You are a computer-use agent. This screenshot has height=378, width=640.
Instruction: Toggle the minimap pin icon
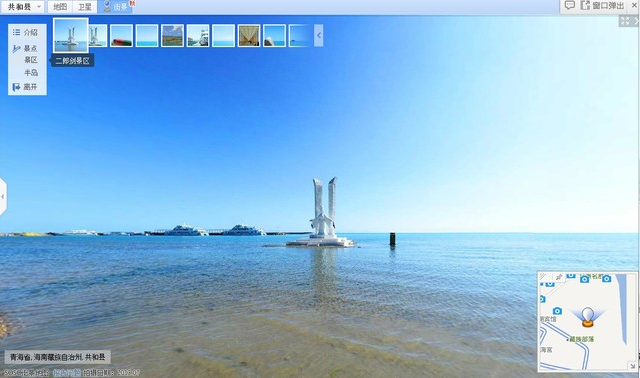(x=559, y=277)
